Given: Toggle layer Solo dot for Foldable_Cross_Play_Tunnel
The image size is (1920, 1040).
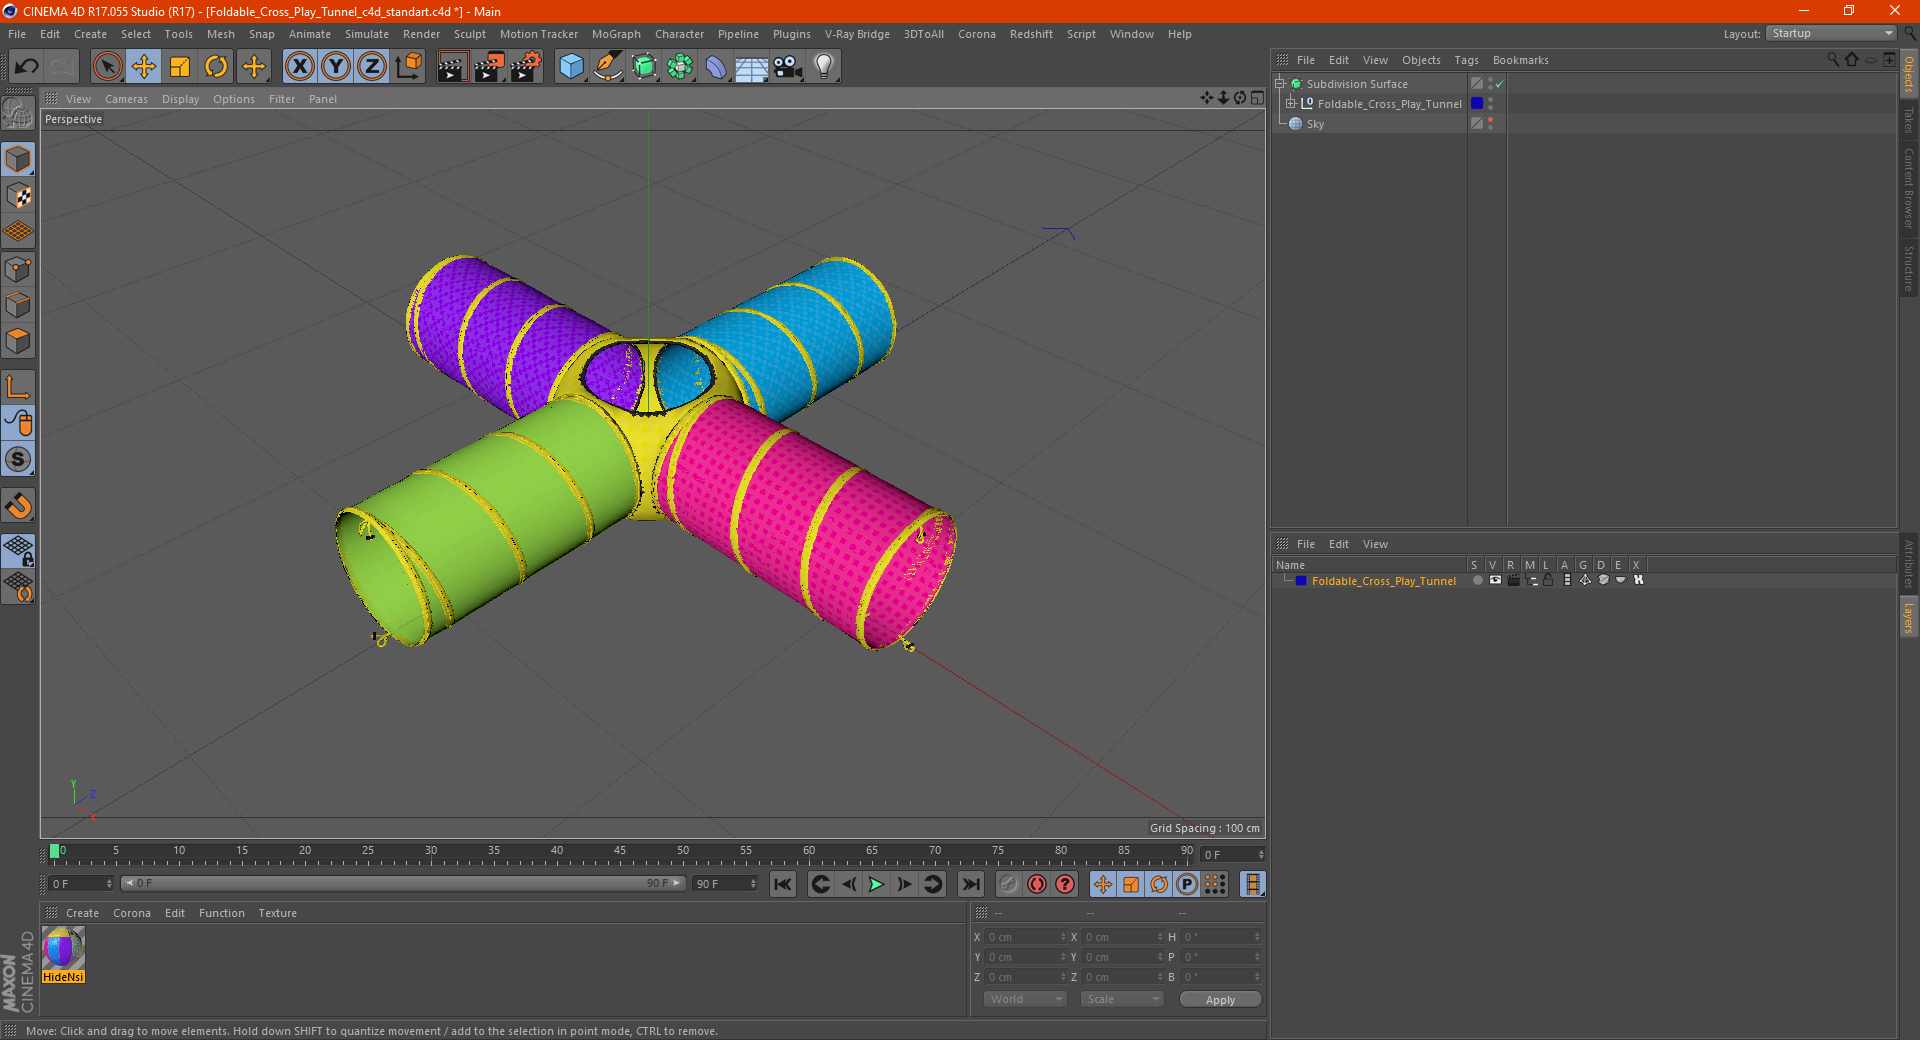Looking at the screenshot, I should (1477, 580).
